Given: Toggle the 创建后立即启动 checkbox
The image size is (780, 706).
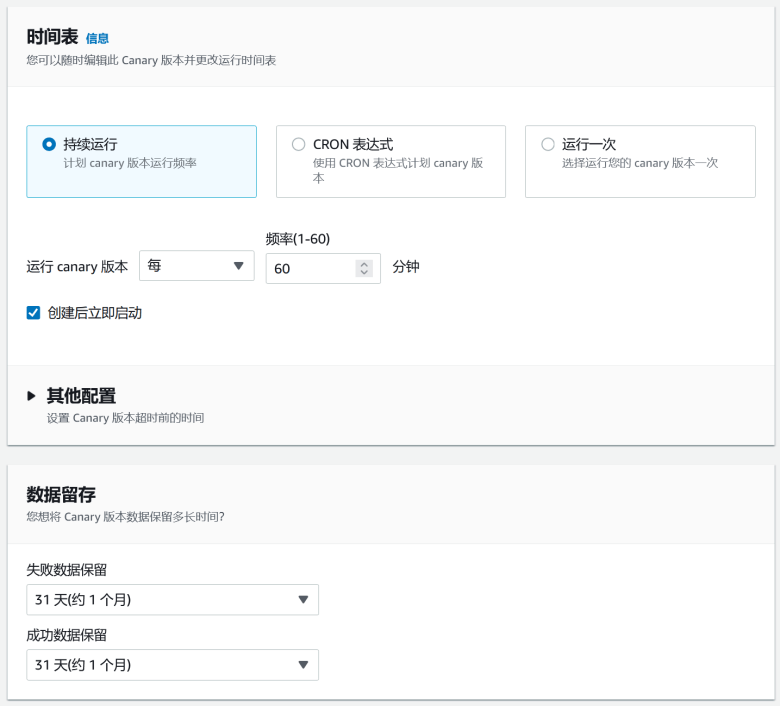Looking at the screenshot, I should tap(34, 313).
